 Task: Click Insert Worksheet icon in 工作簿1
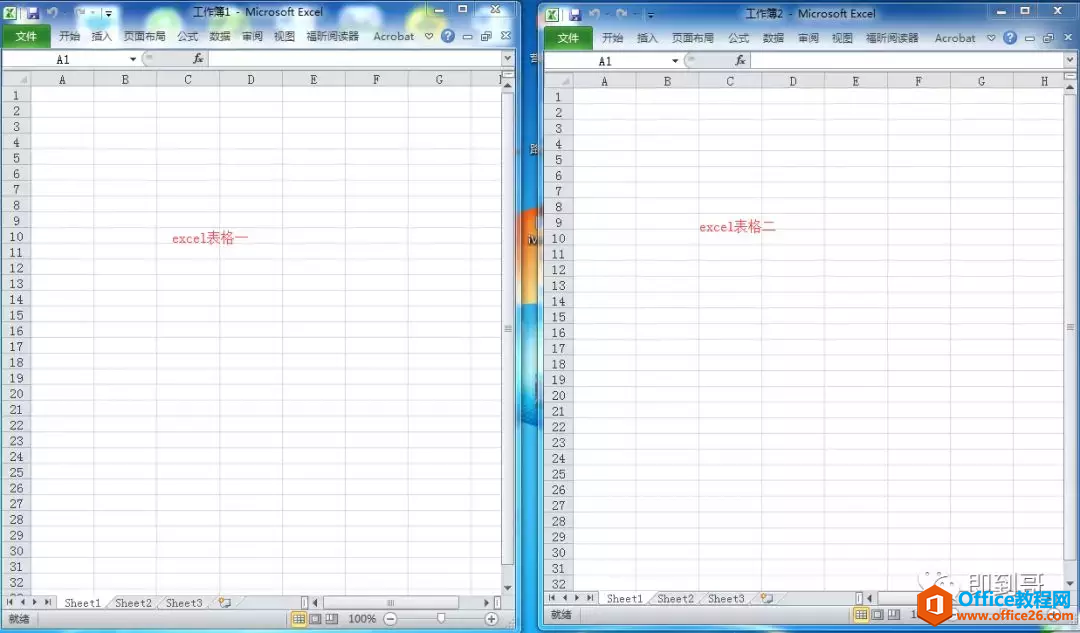(225, 603)
